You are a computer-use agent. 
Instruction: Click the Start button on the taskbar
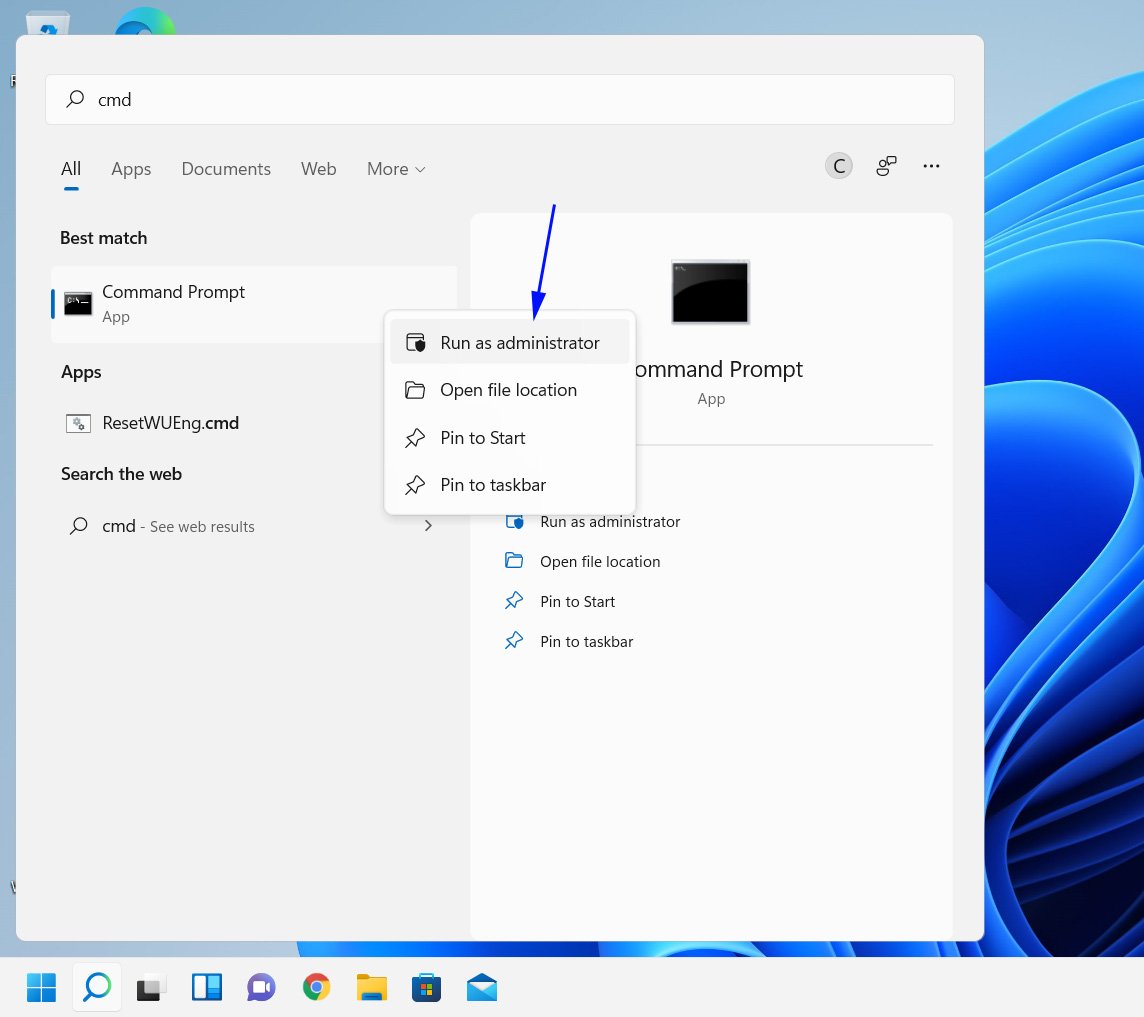pyautogui.click(x=41, y=987)
